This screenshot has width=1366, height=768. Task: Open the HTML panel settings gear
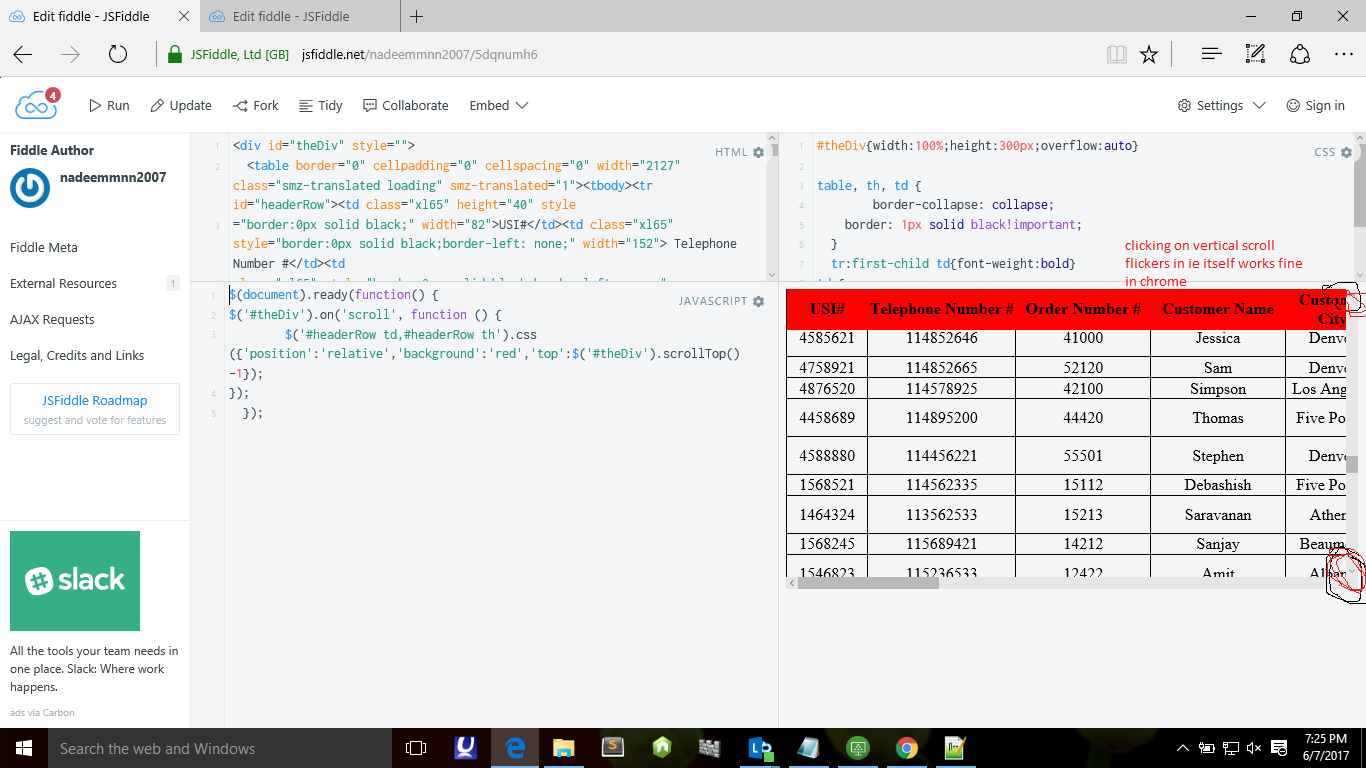[x=757, y=151]
